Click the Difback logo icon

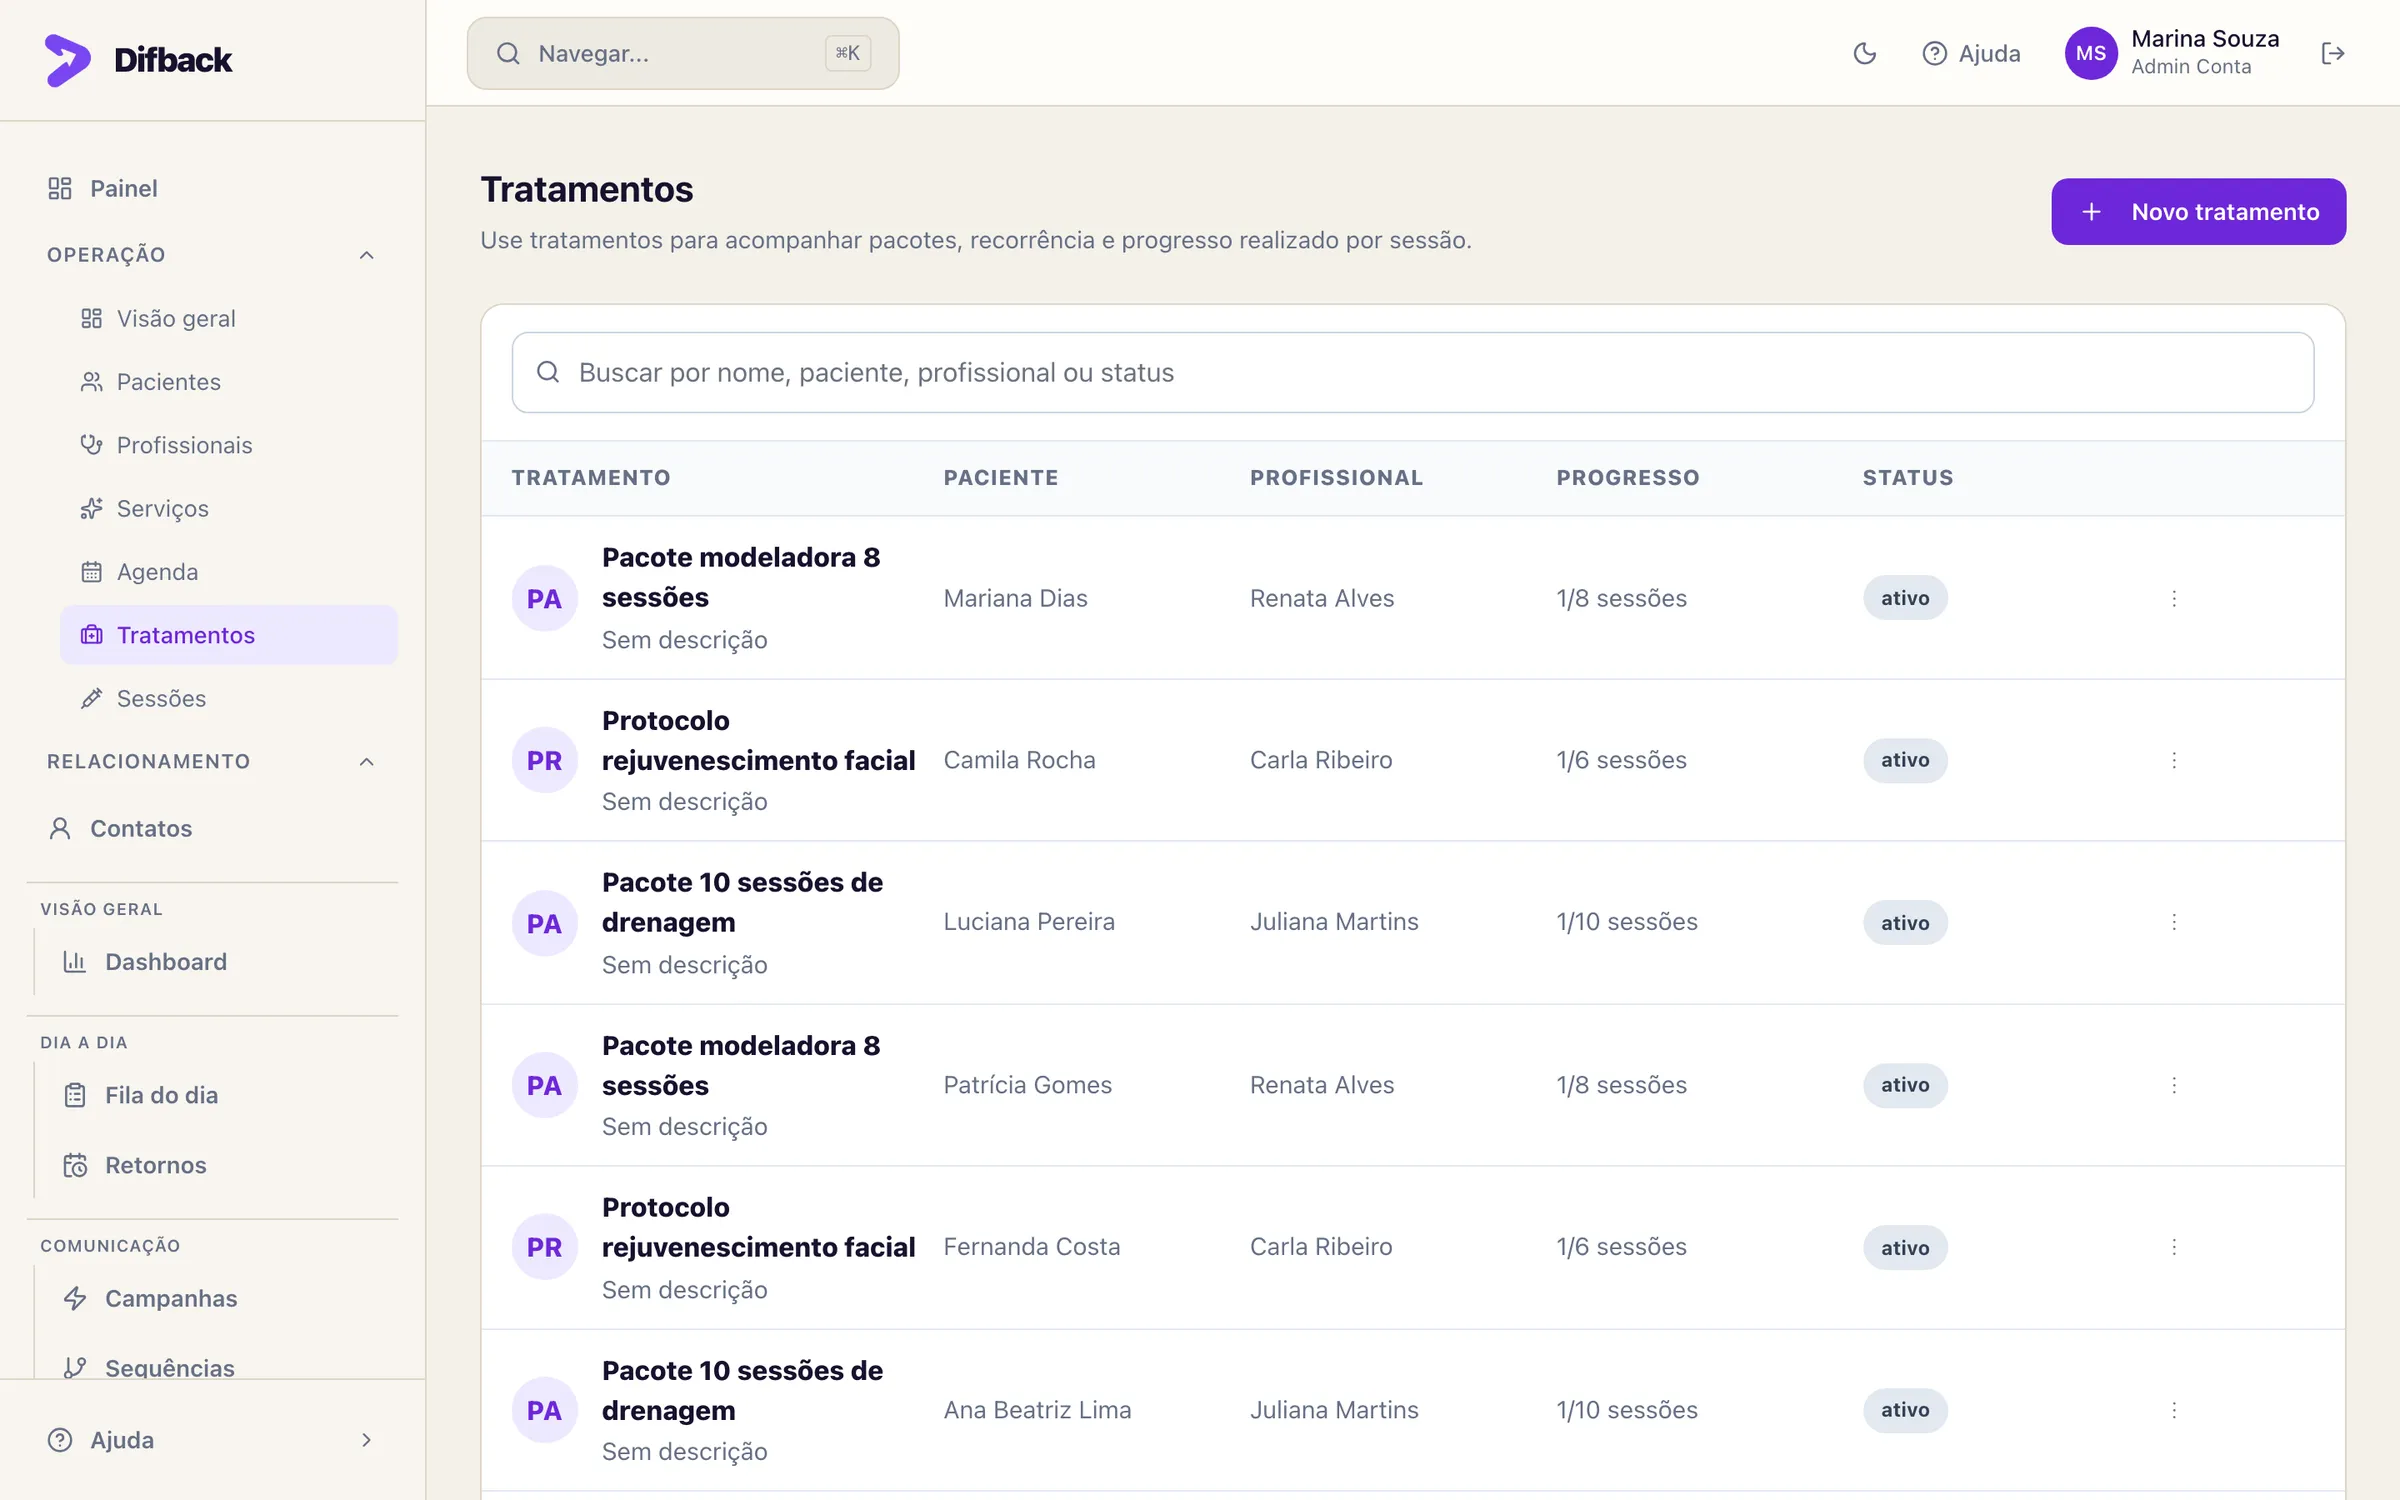click(67, 60)
